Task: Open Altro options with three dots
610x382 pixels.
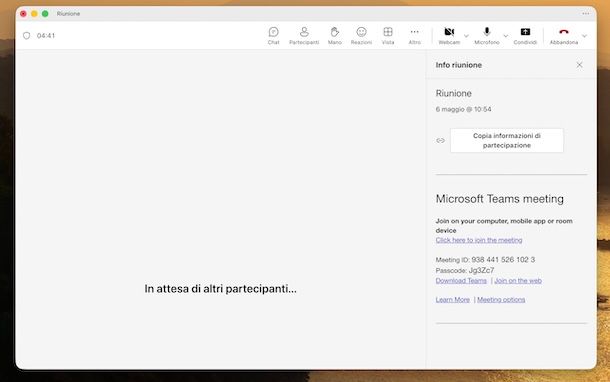Action: click(415, 35)
